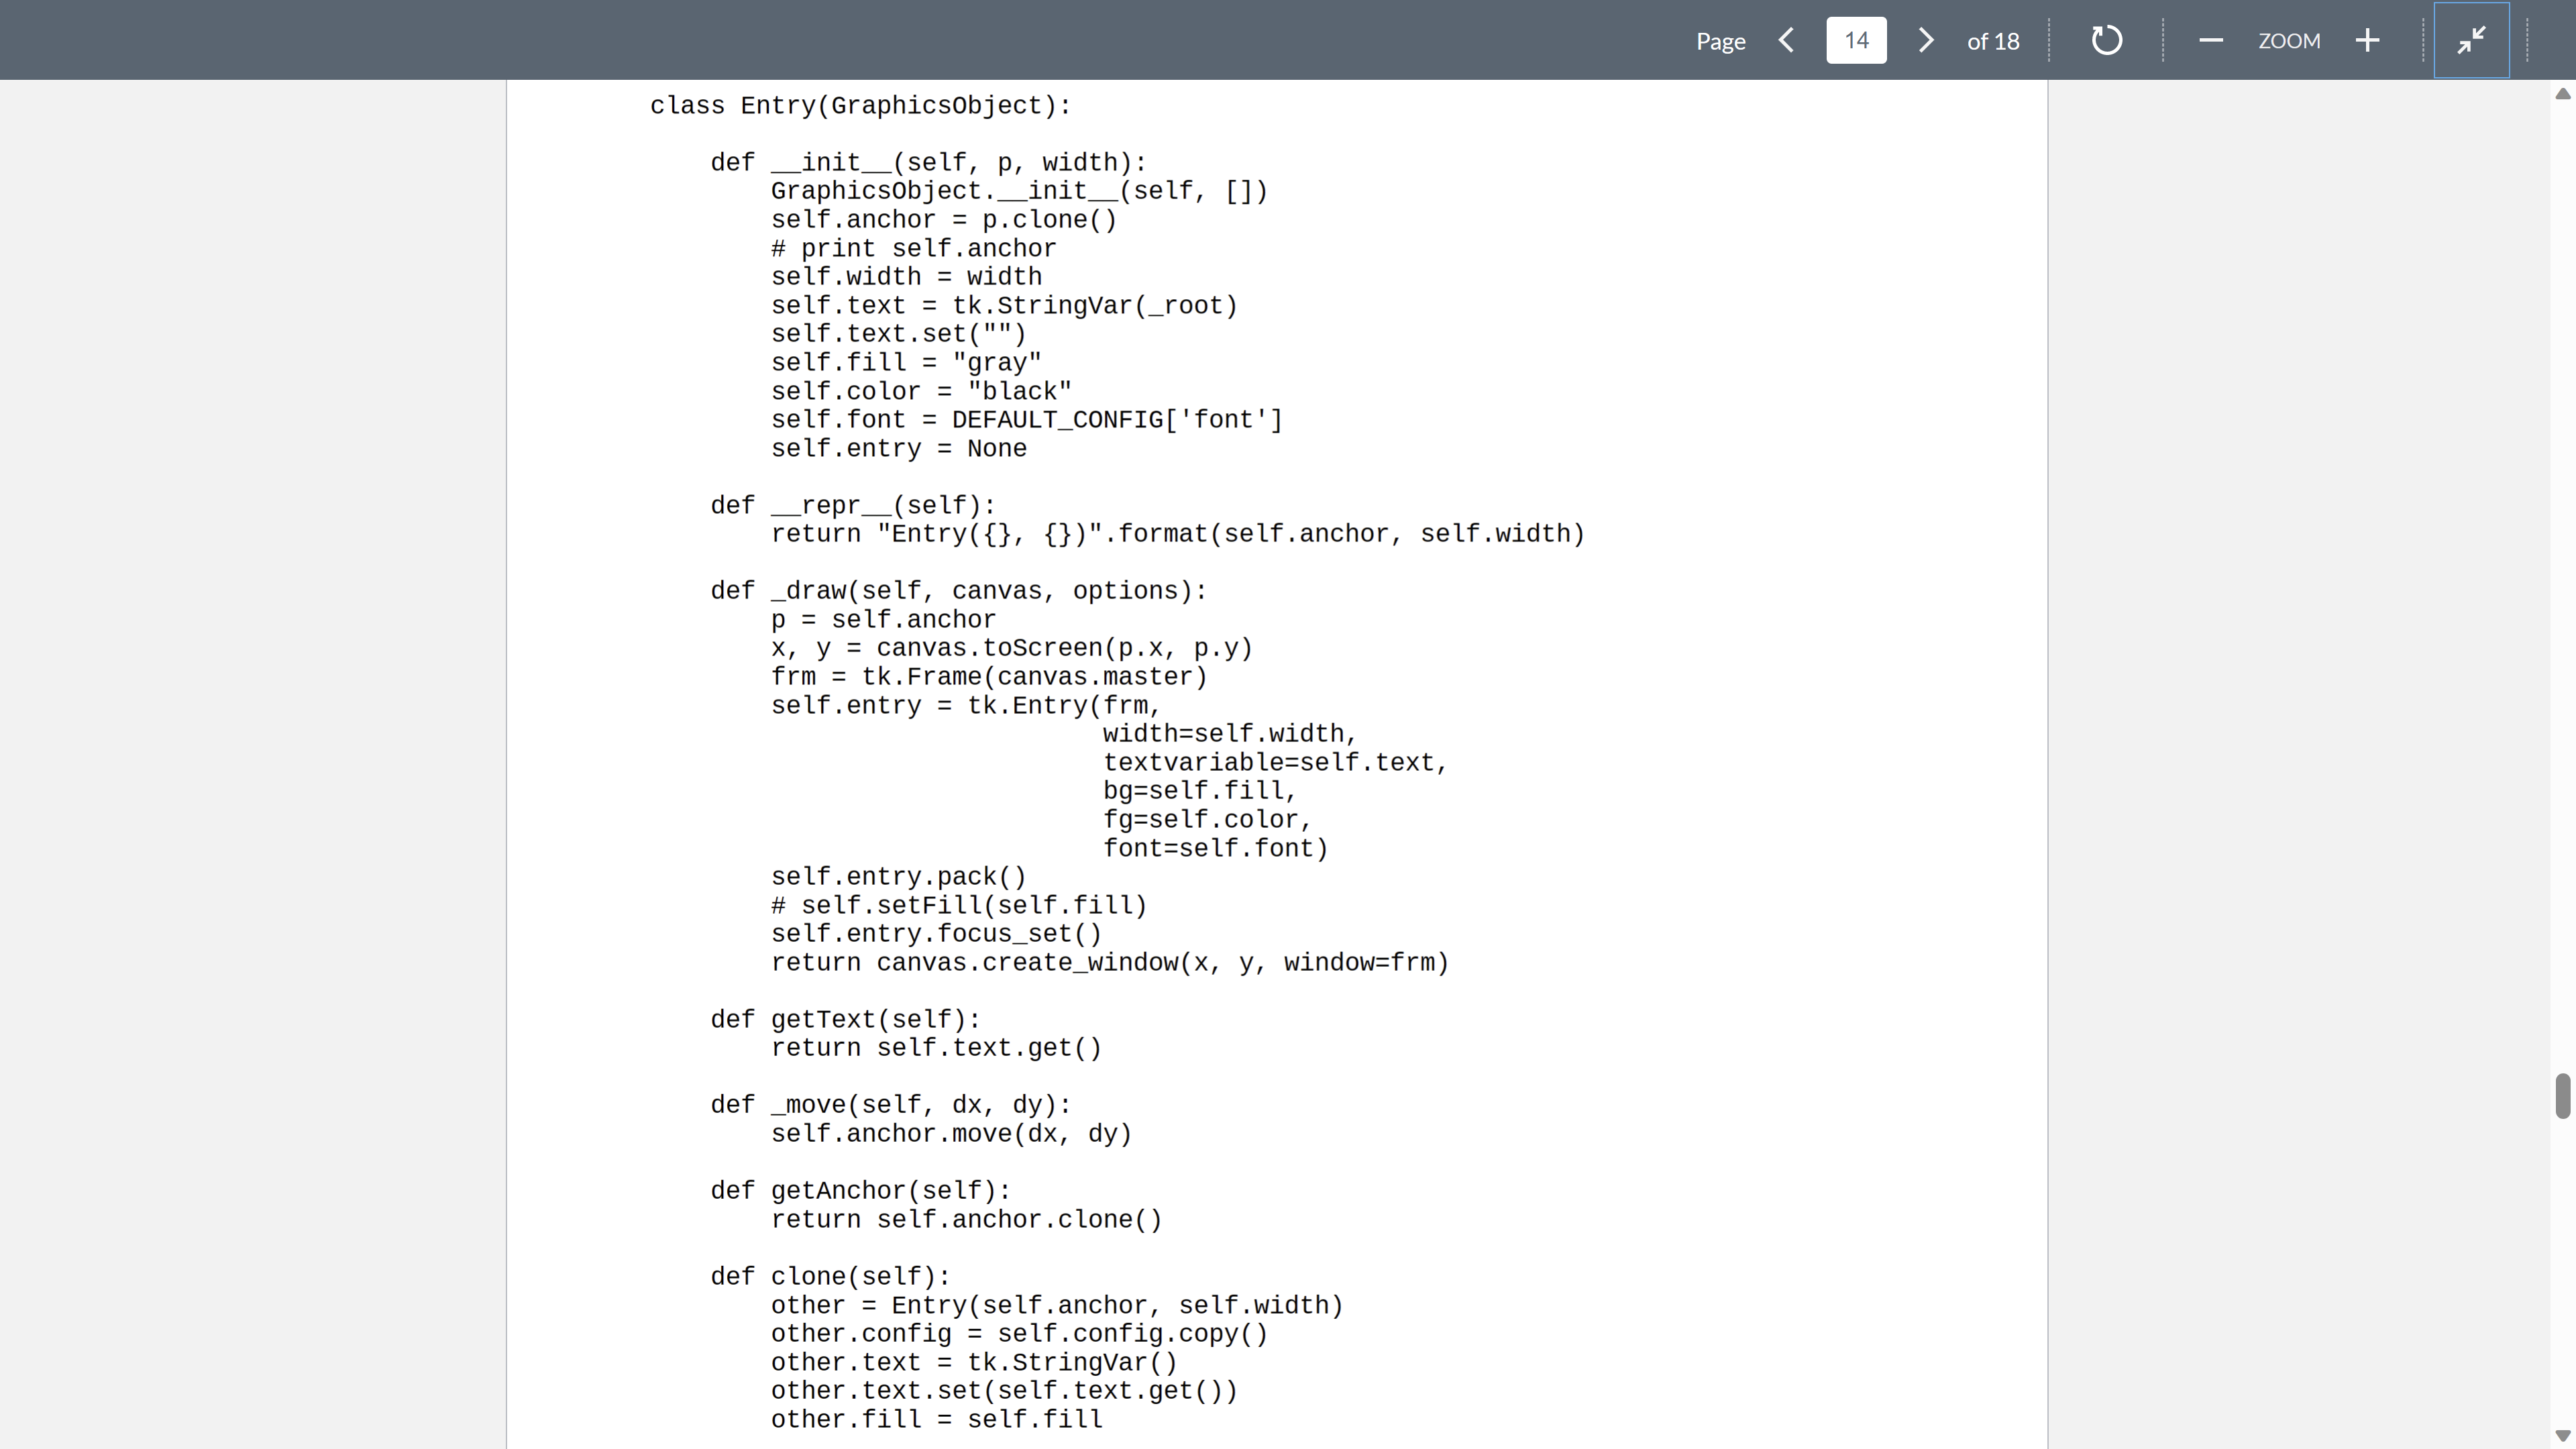2576x1449 pixels.
Task: Go to the previous page
Action: [1787, 40]
